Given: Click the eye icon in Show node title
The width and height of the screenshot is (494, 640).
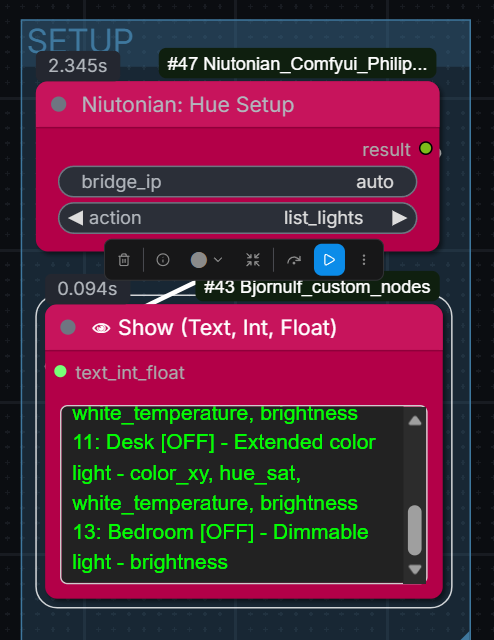Looking at the screenshot, I should click(101, 328).
